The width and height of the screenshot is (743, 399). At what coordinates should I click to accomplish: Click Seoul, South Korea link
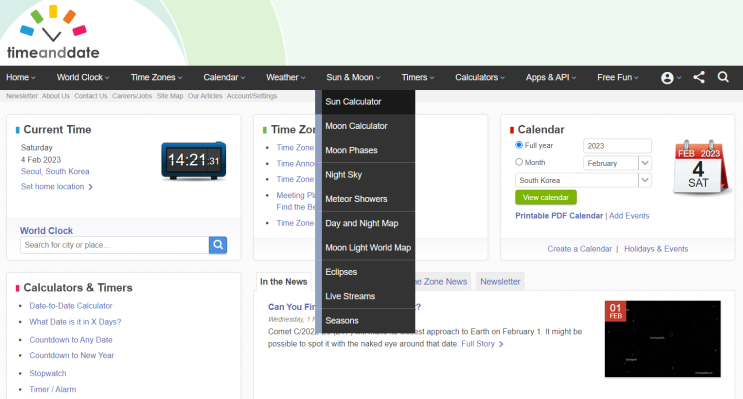[55, 172]
